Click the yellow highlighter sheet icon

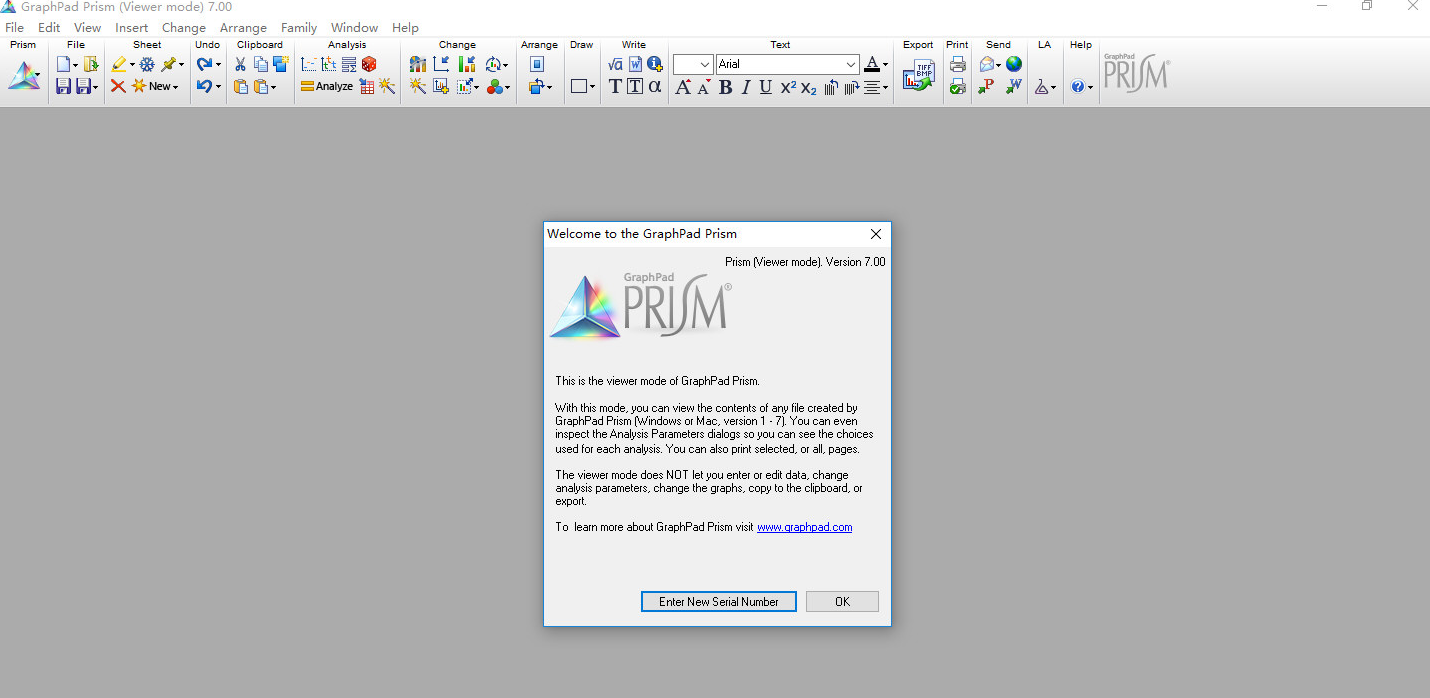[x=119, y=64]
